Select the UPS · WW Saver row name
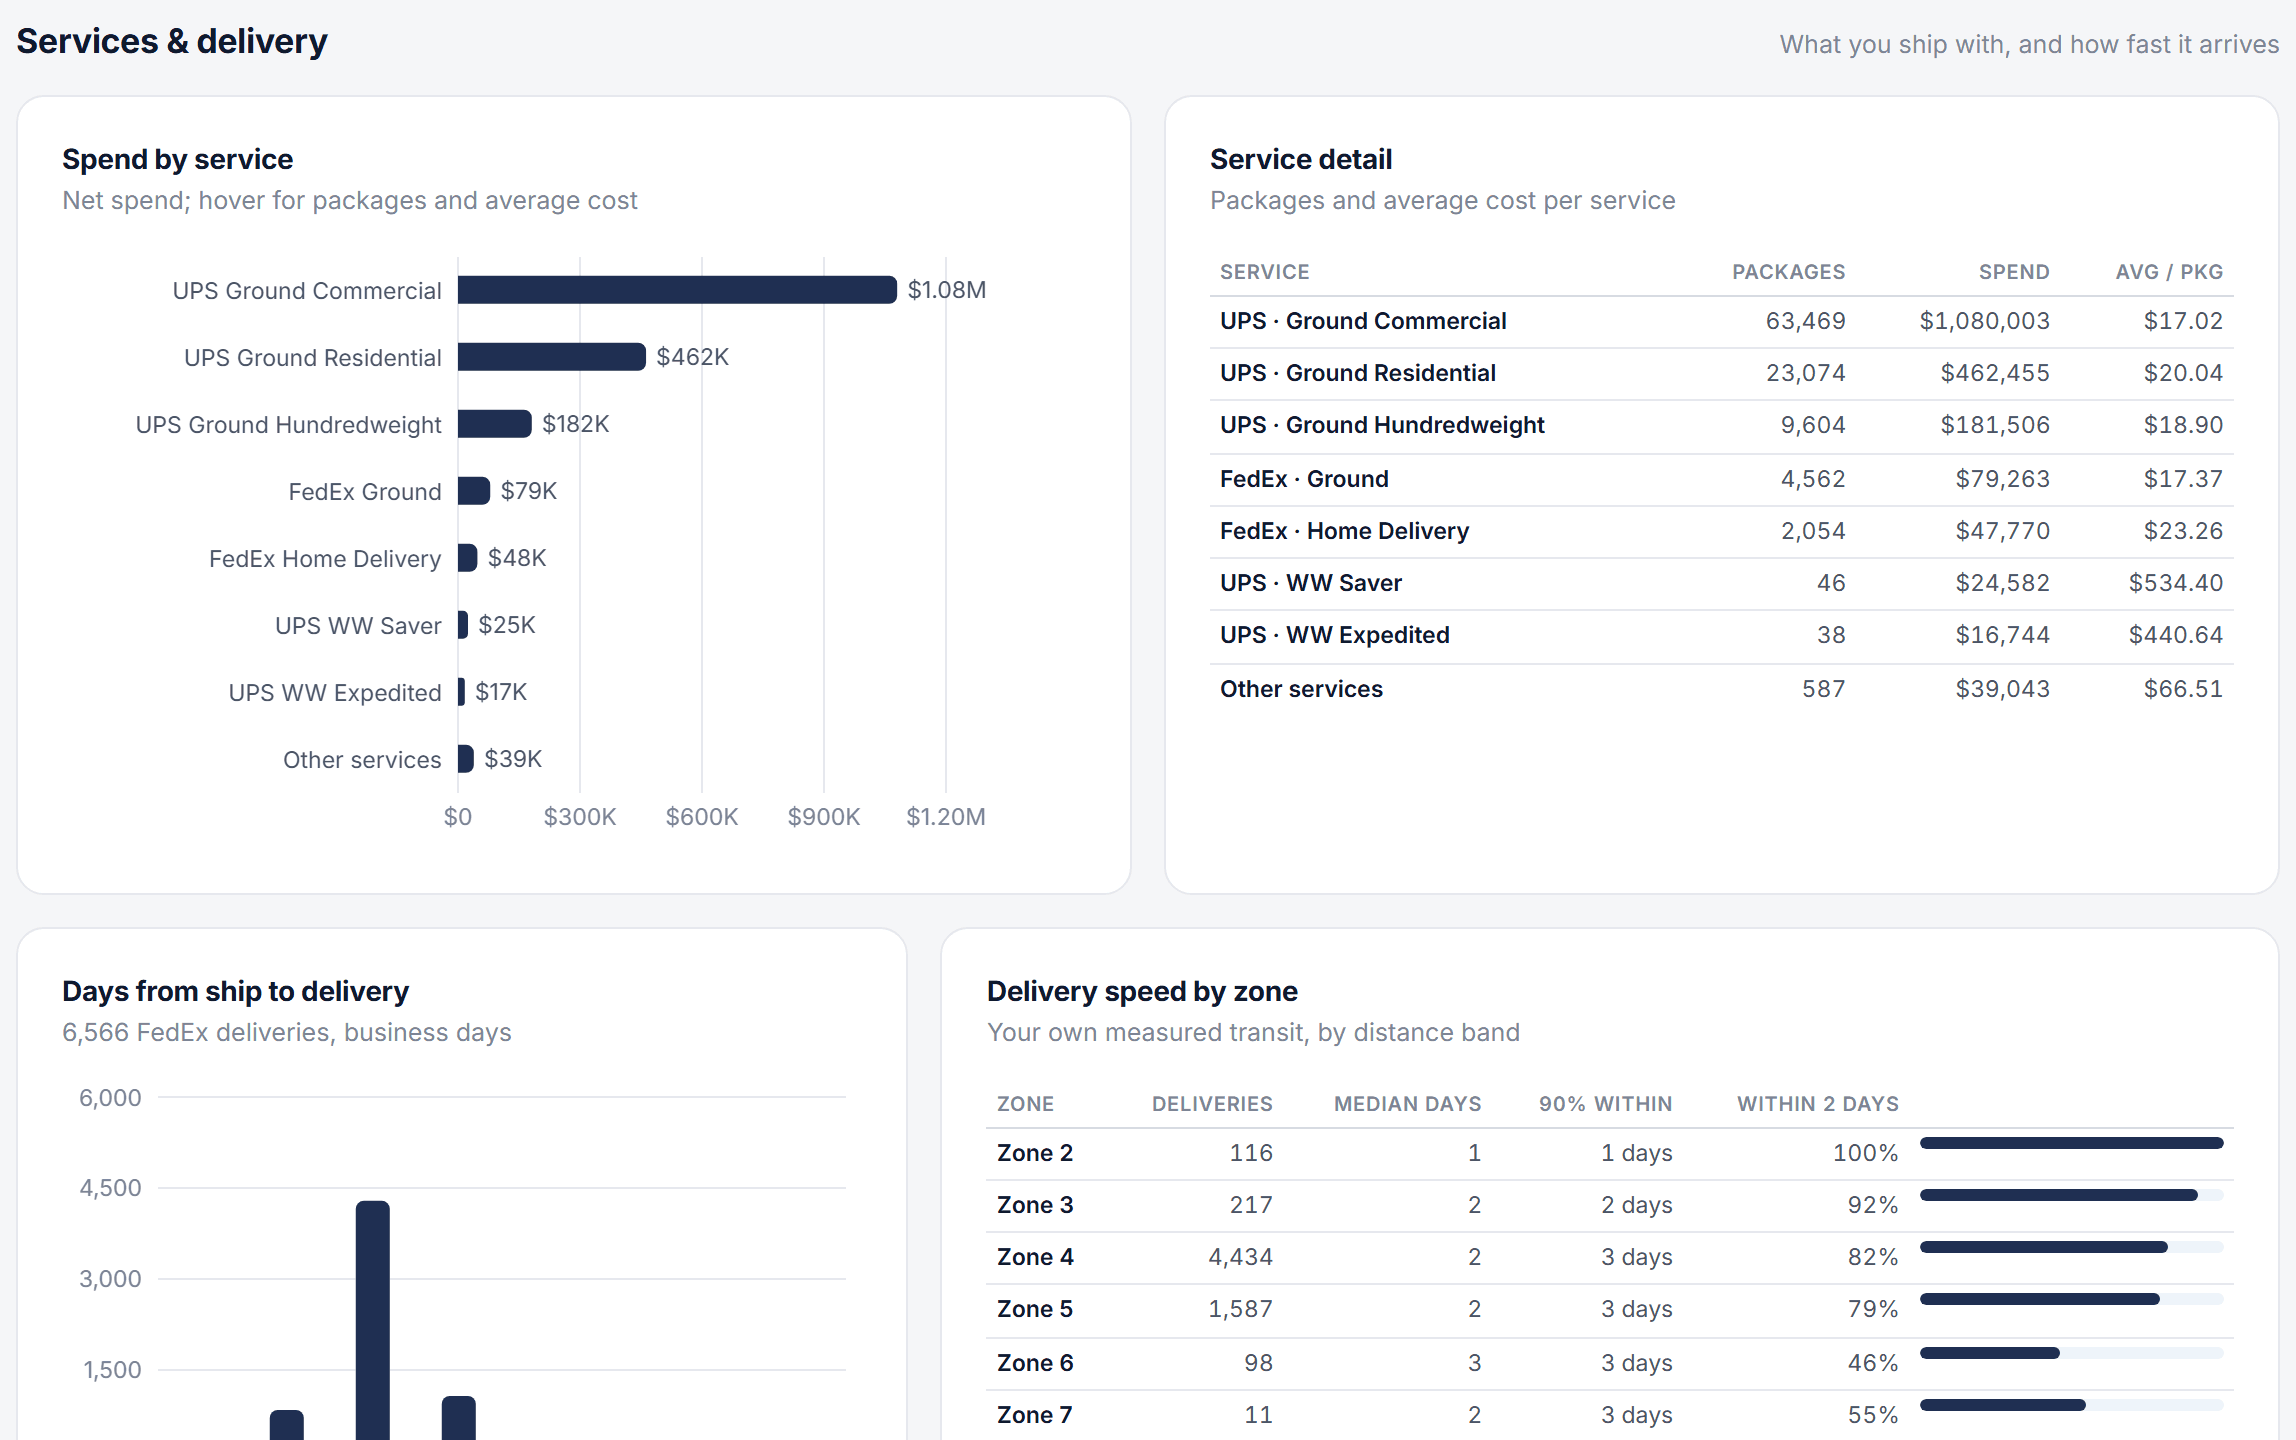The width and height of the screenshot is (2296, 1440). point(1310,583)
